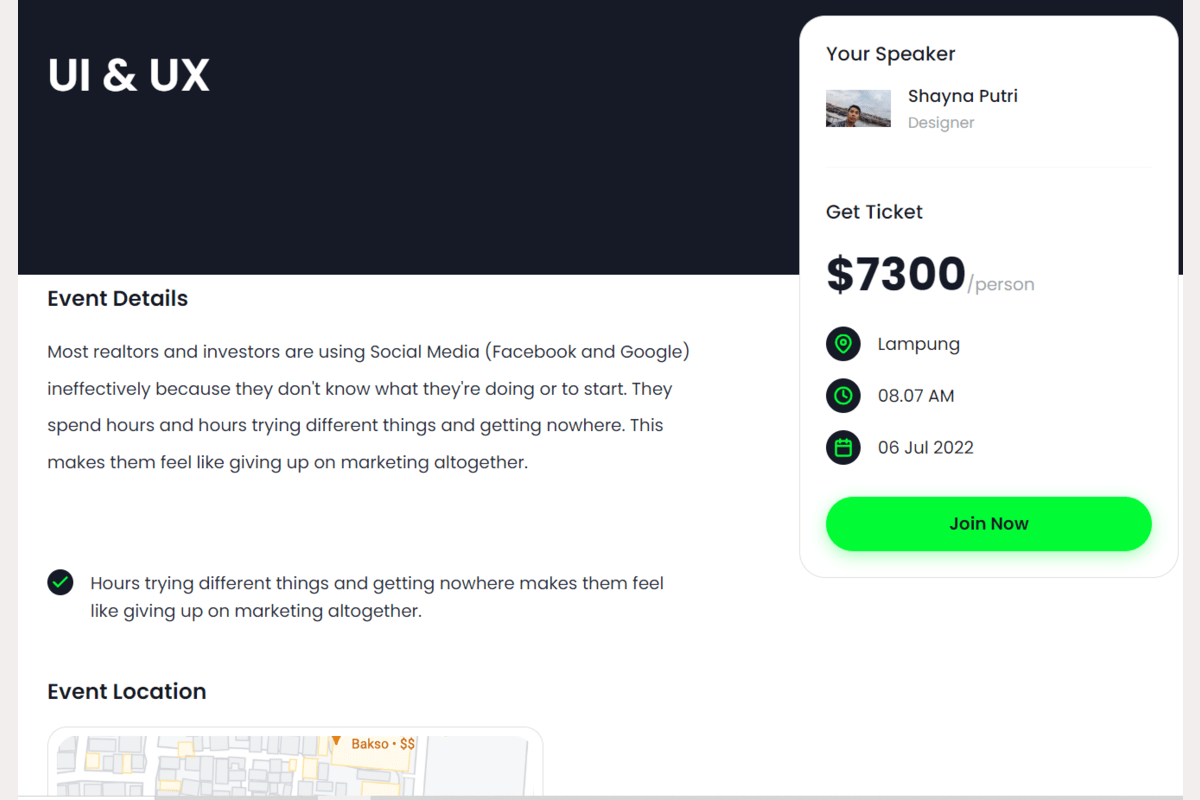Click the 06 Jul 2022 event date

[925, 447]
